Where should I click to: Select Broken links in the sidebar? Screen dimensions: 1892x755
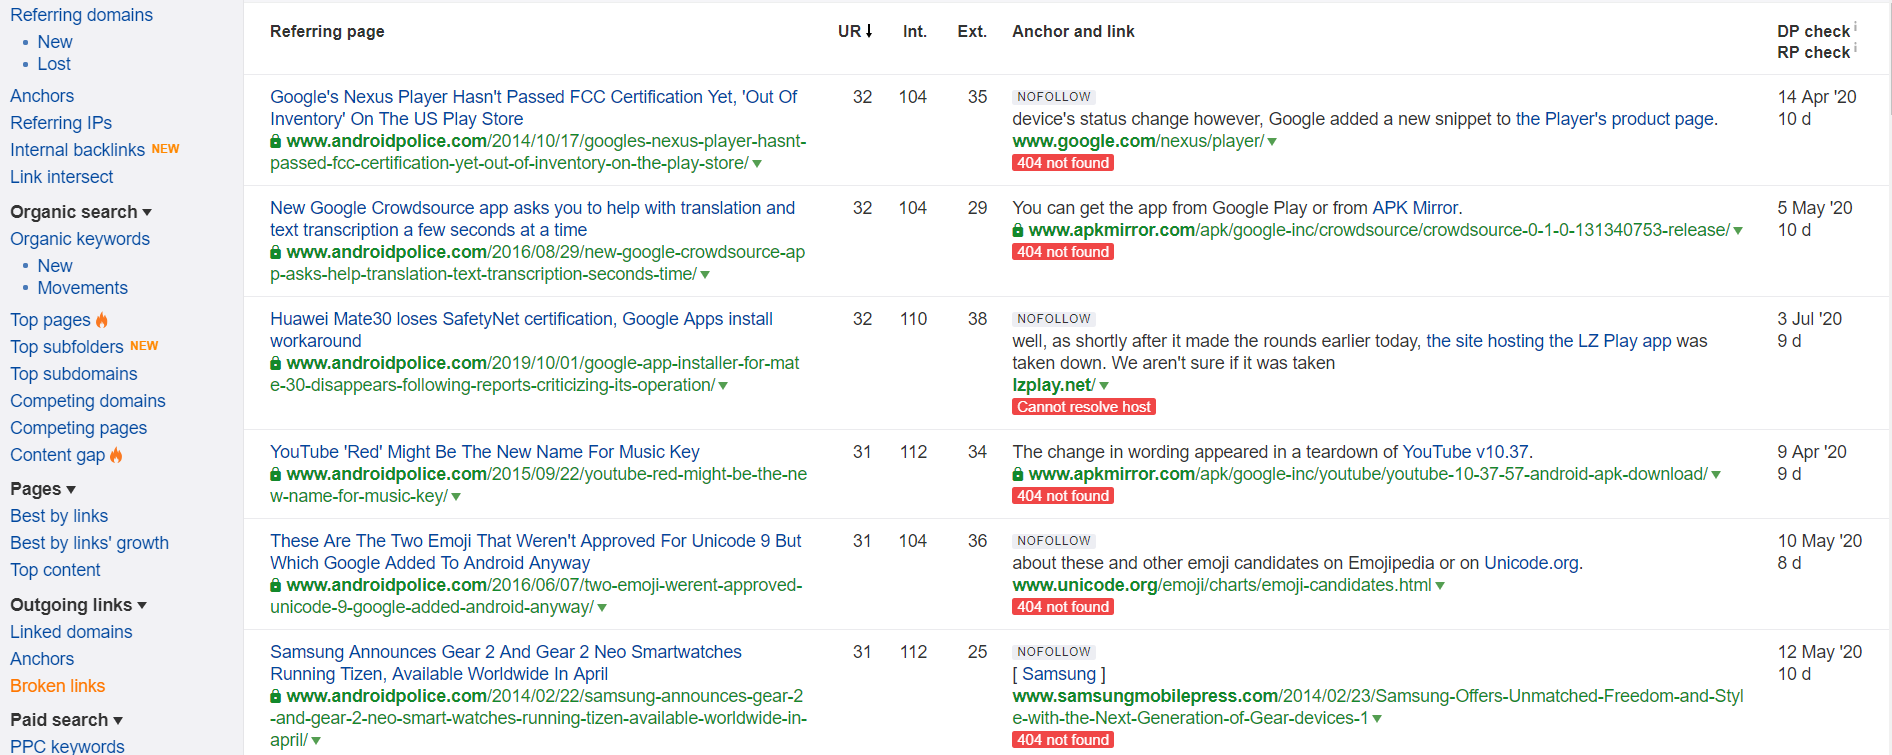(57, 686)
